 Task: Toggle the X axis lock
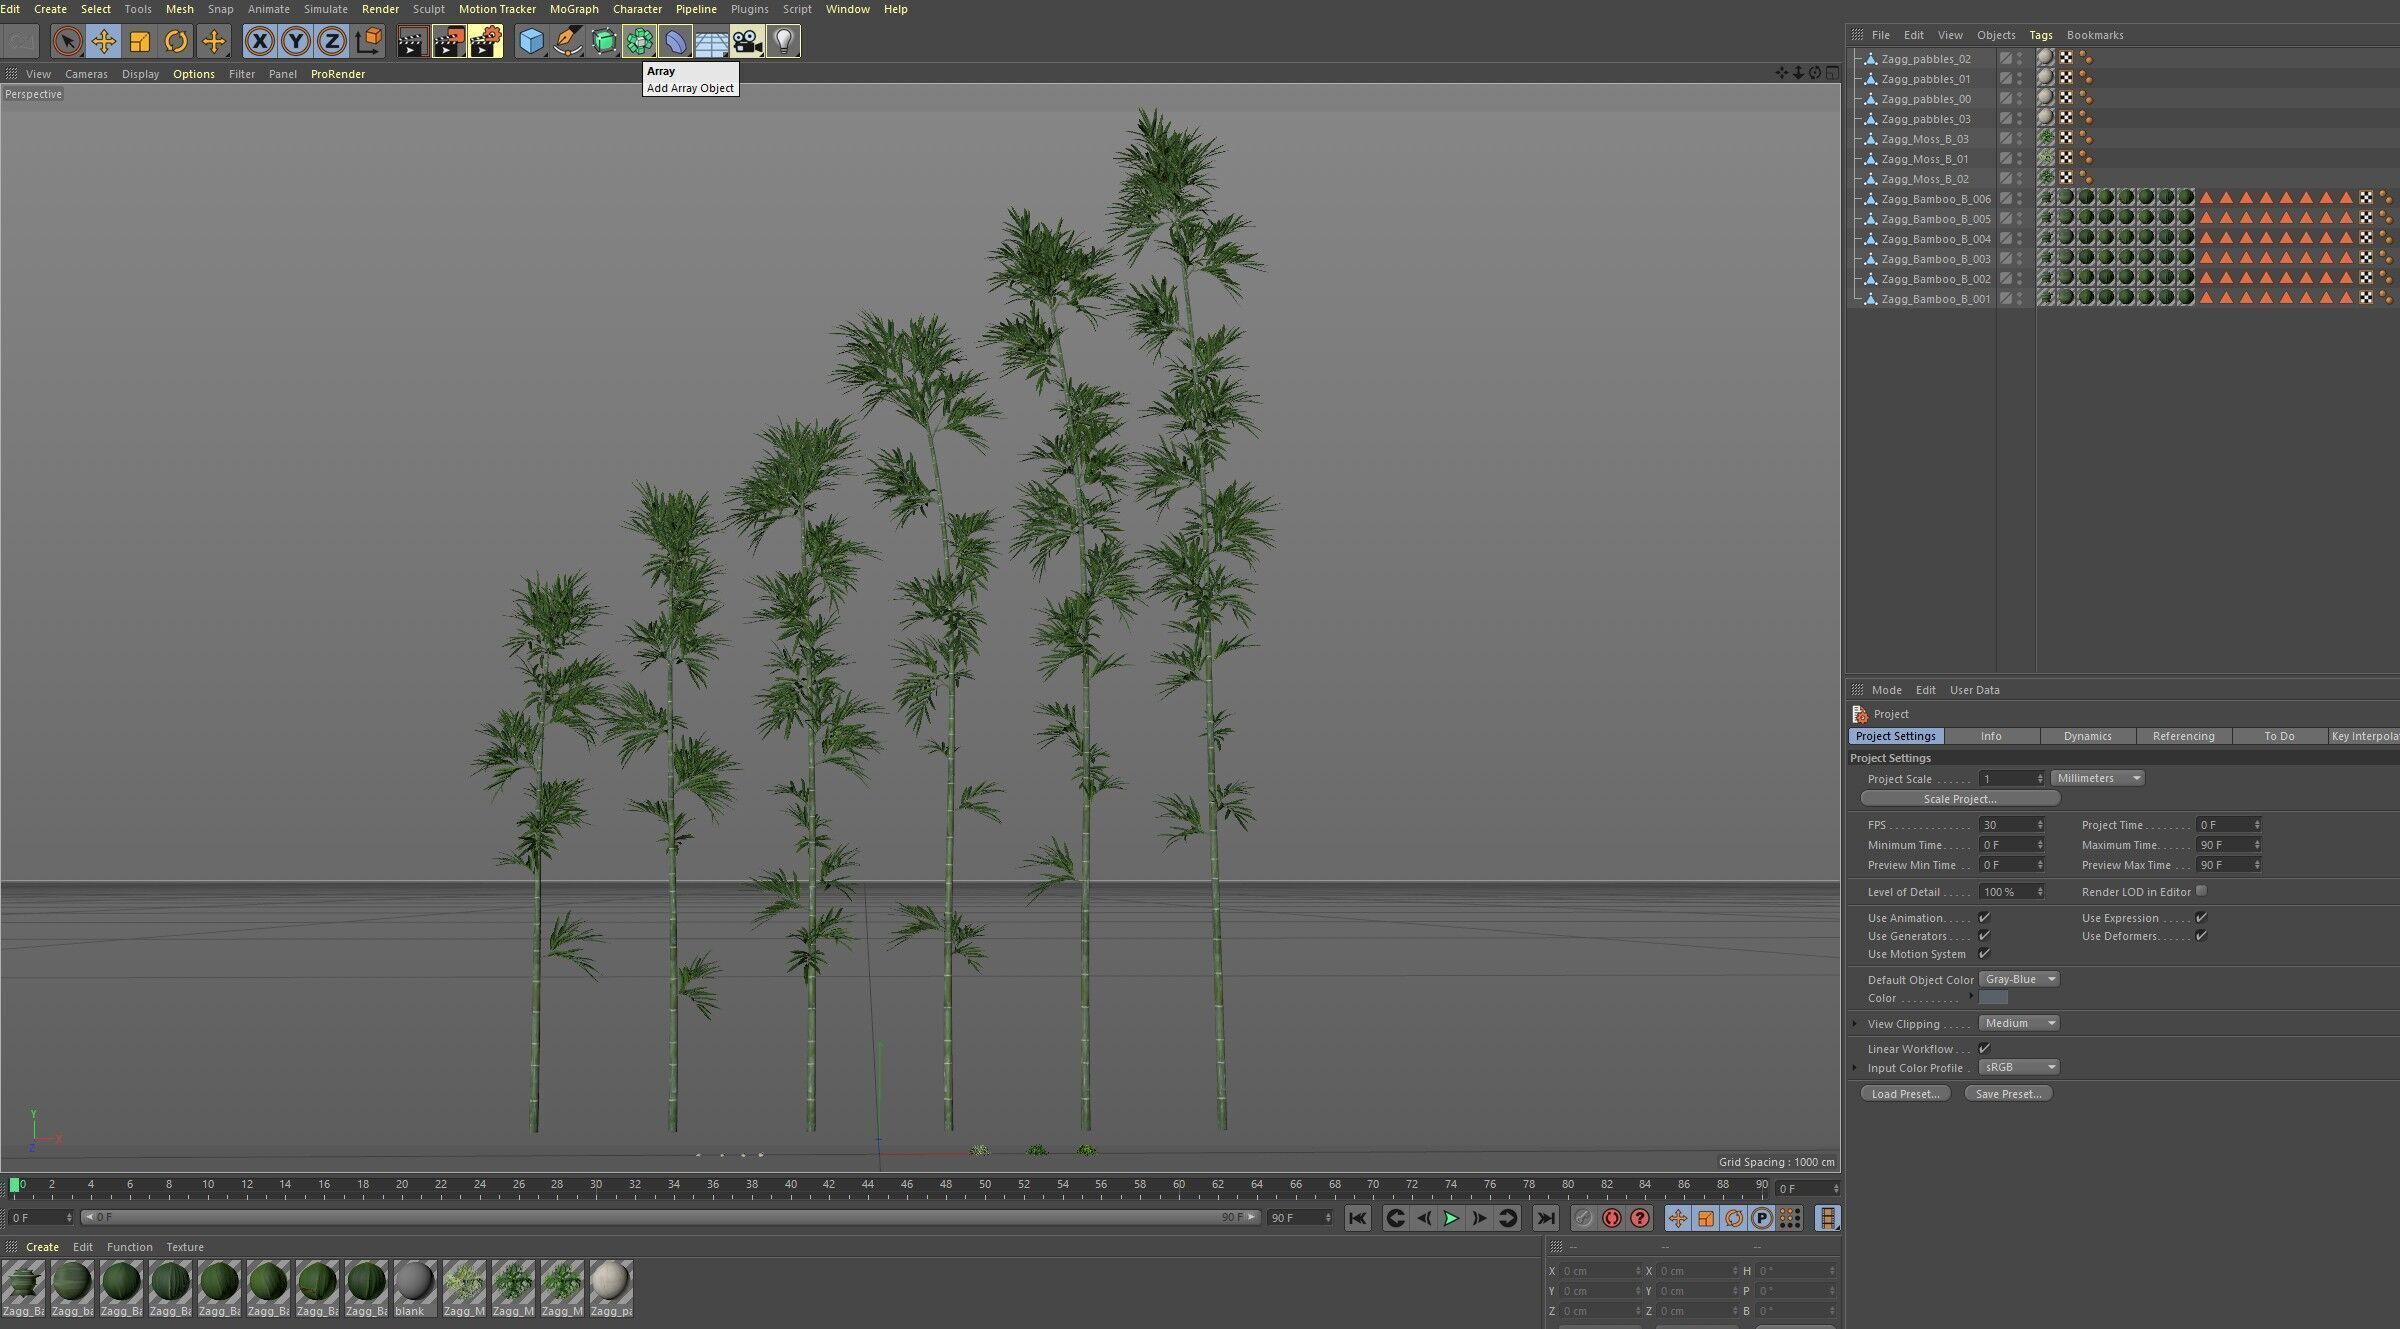click(260, 41)
